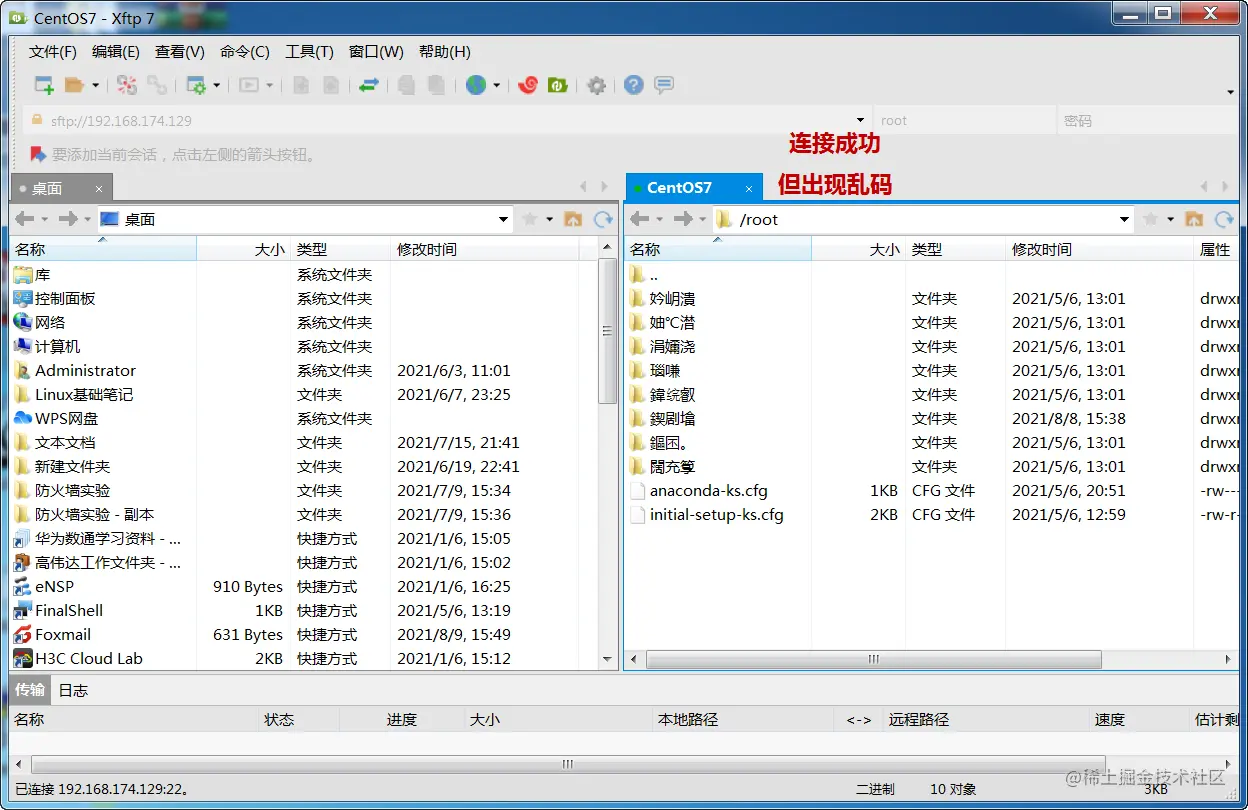Image resolution: width=1248 pixels, height=810 pixels.
Task: Sort the remote list by 属性 column
Action: coord(1216,250)
